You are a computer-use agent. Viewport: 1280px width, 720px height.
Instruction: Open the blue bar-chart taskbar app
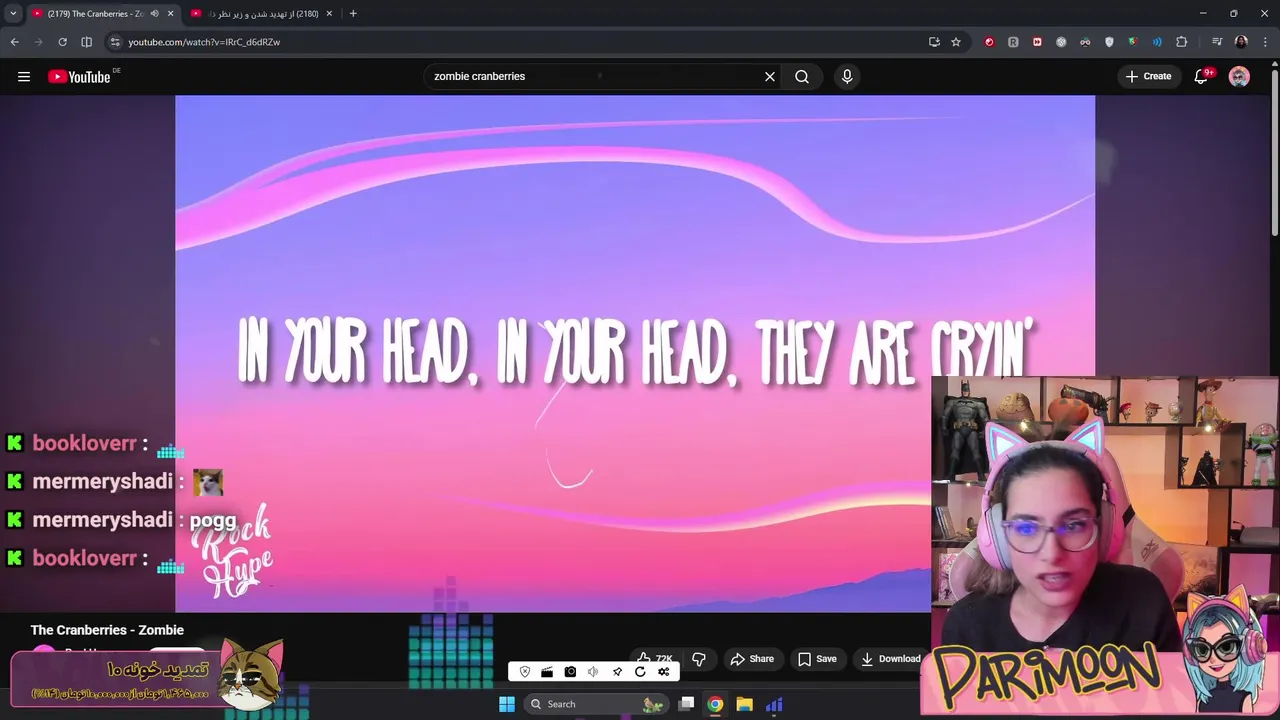pos(774,704)
